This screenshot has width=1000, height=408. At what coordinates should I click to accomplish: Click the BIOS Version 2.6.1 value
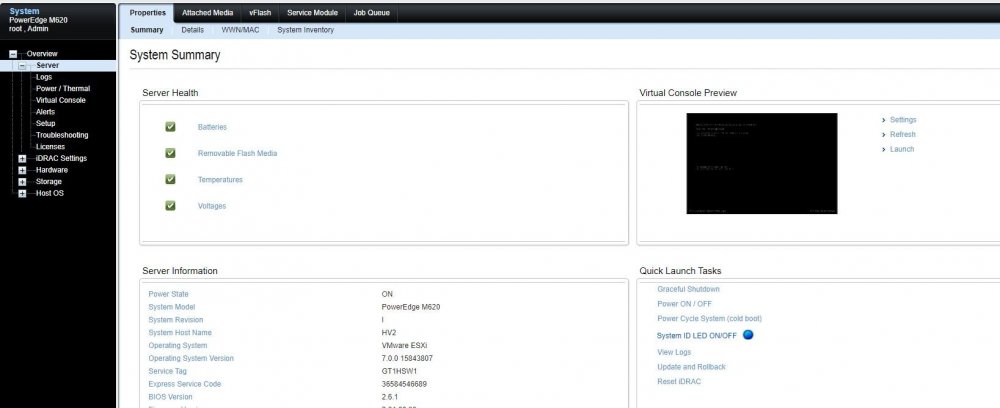click(390, 397)
